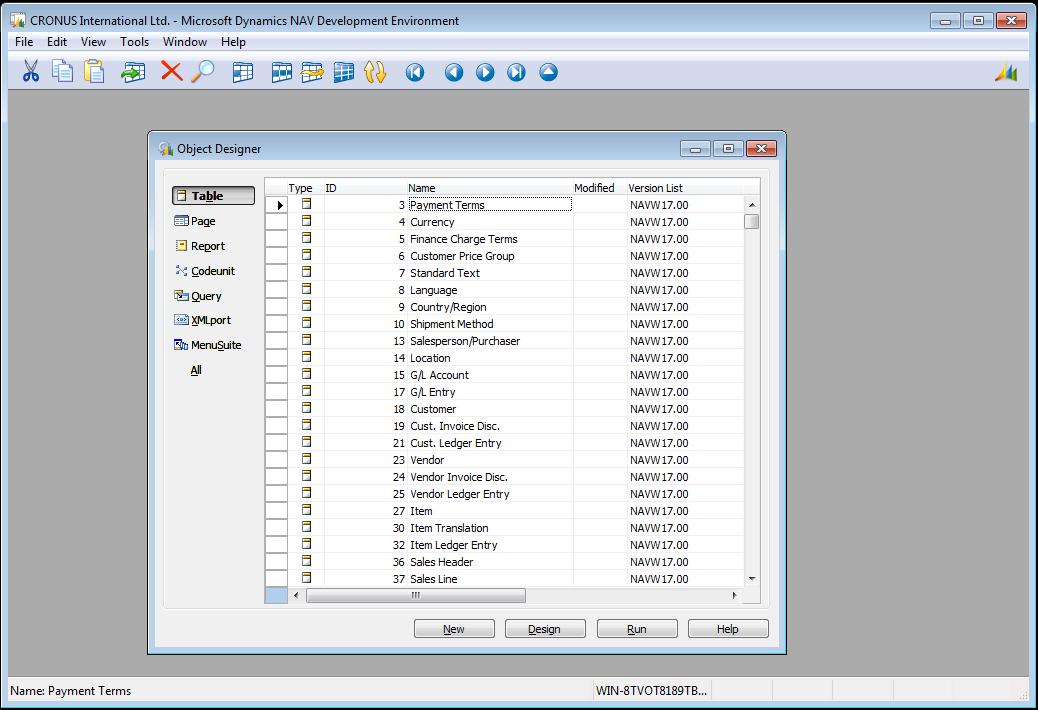Image resolution: width=1038 pixels, height=710 pixels.
Task: Click the table type icon for Language row
Action: coord(307,289)
